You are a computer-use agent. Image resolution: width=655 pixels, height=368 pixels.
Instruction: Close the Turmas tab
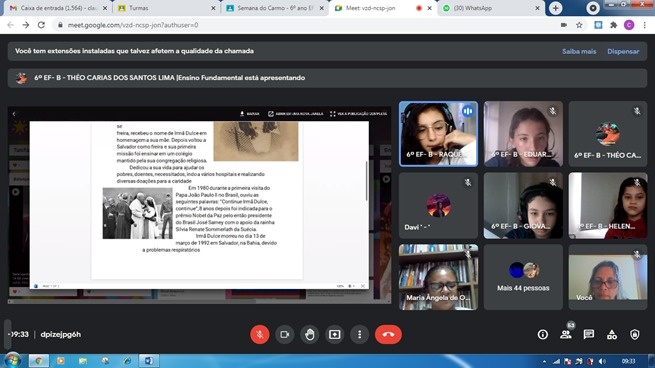pyautogui.click(x=213, y=8)
